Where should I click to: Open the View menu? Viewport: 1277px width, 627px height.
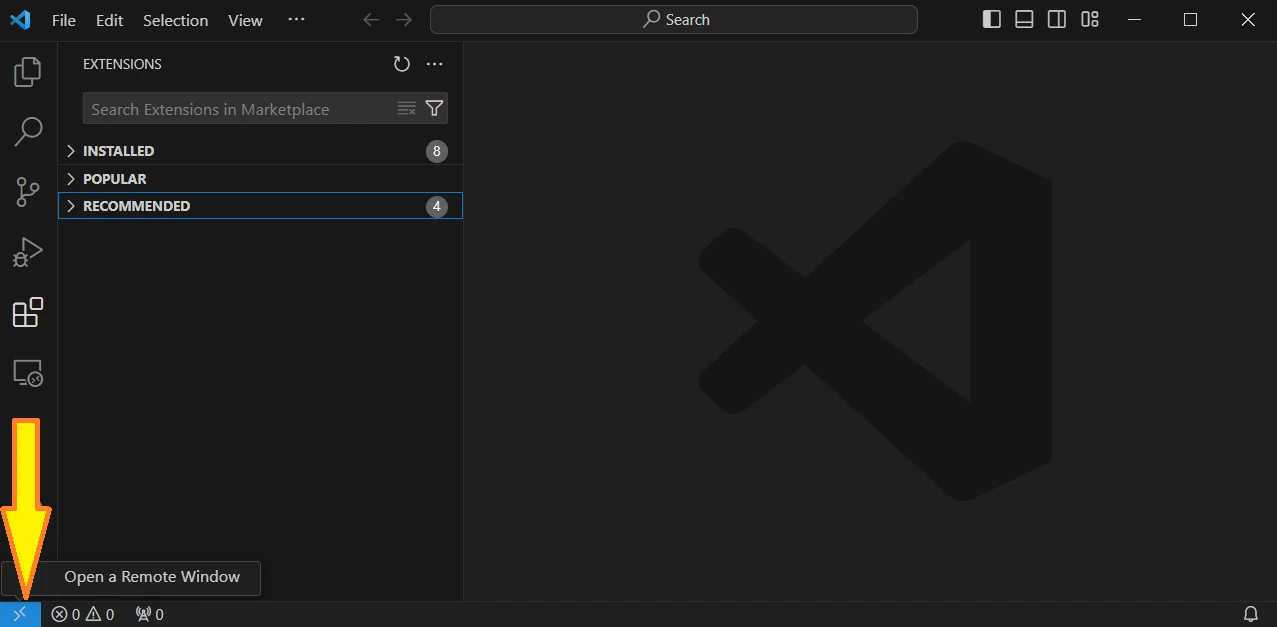coord(245,20)
